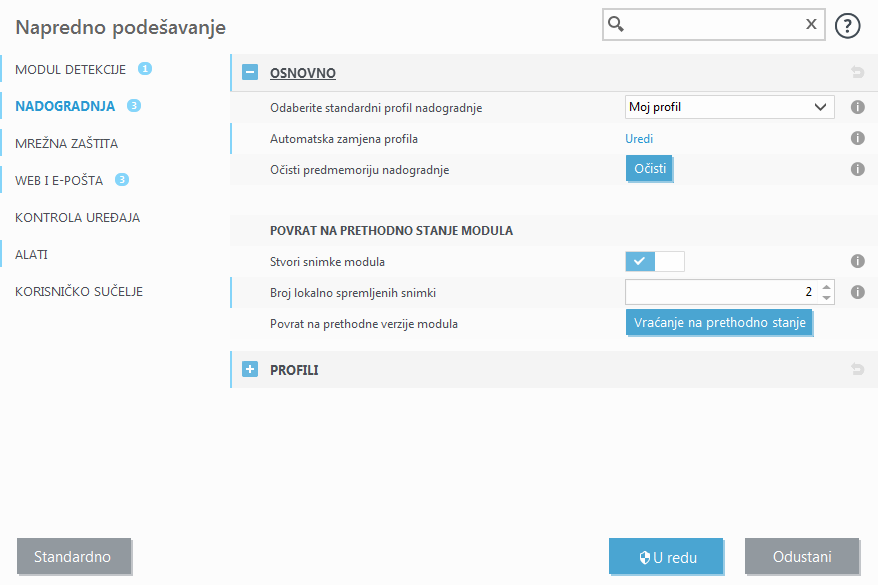Click info icon next to Stvori snimke modula
878x585 pixels.
point(857,261)
